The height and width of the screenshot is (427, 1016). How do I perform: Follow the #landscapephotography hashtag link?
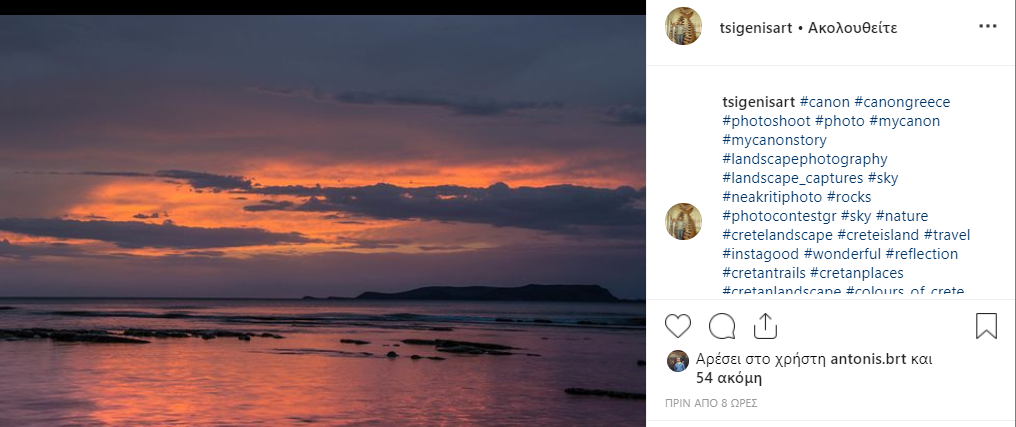pyautogui.click(x=804, y=159)
